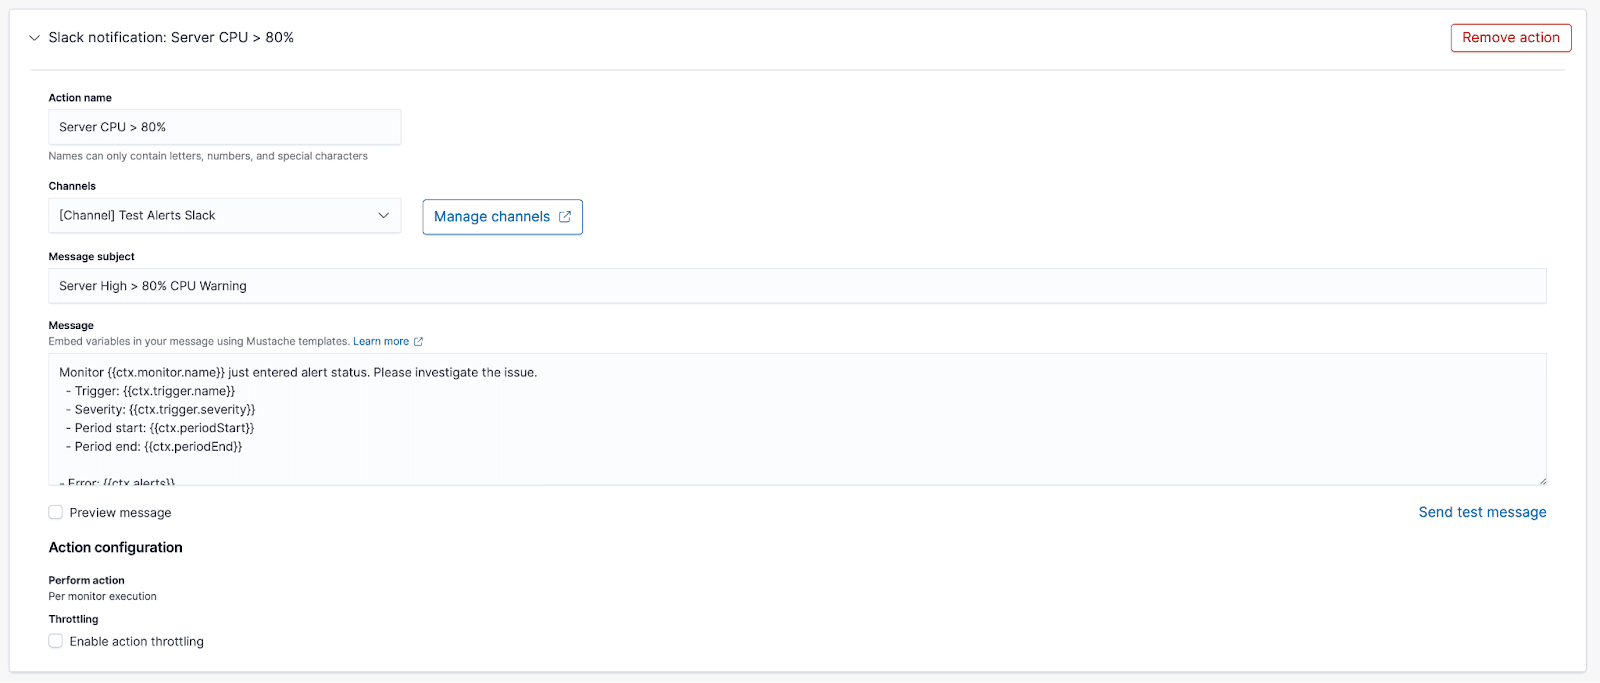Collapse the Slack notification section chevron
This screenshot has width=1600, height=683.
click(34, 38)
